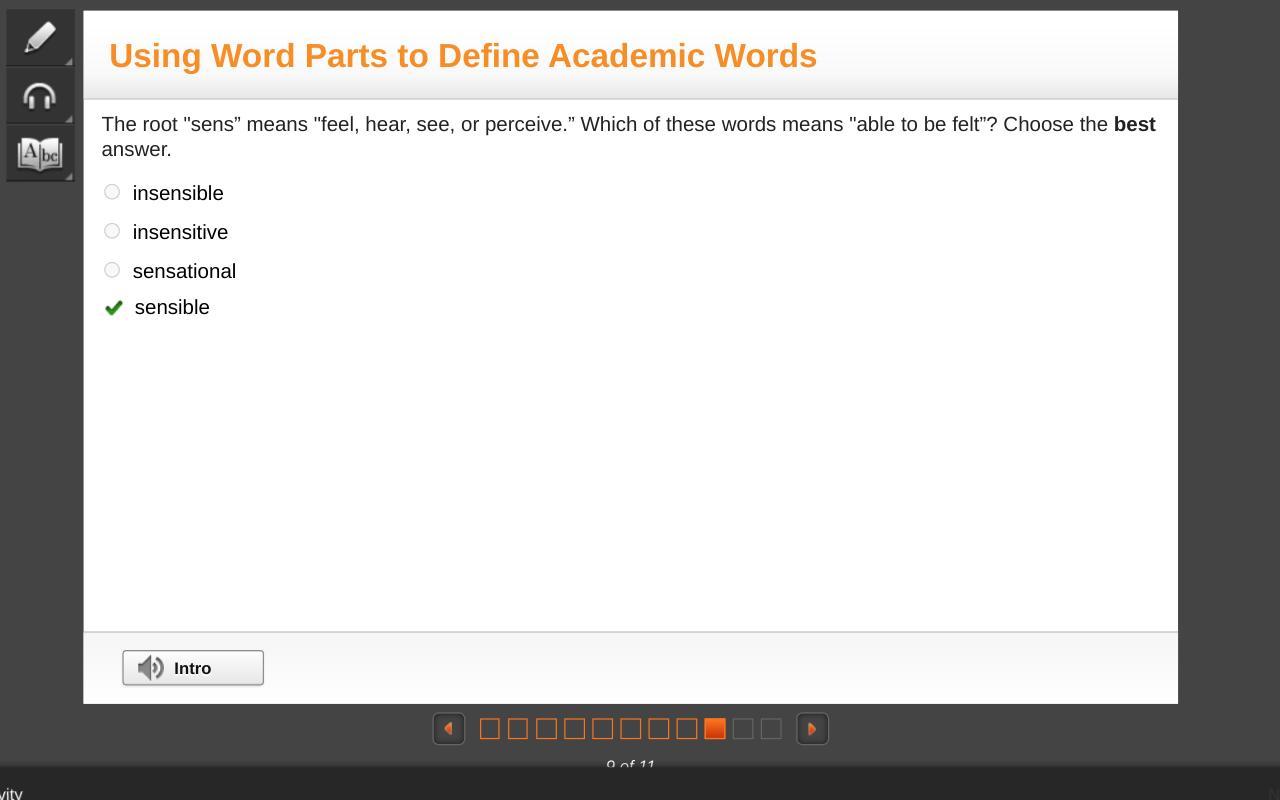Play the Intro audio button
The width and height of the screenshot is (1280, 800).
193,668
